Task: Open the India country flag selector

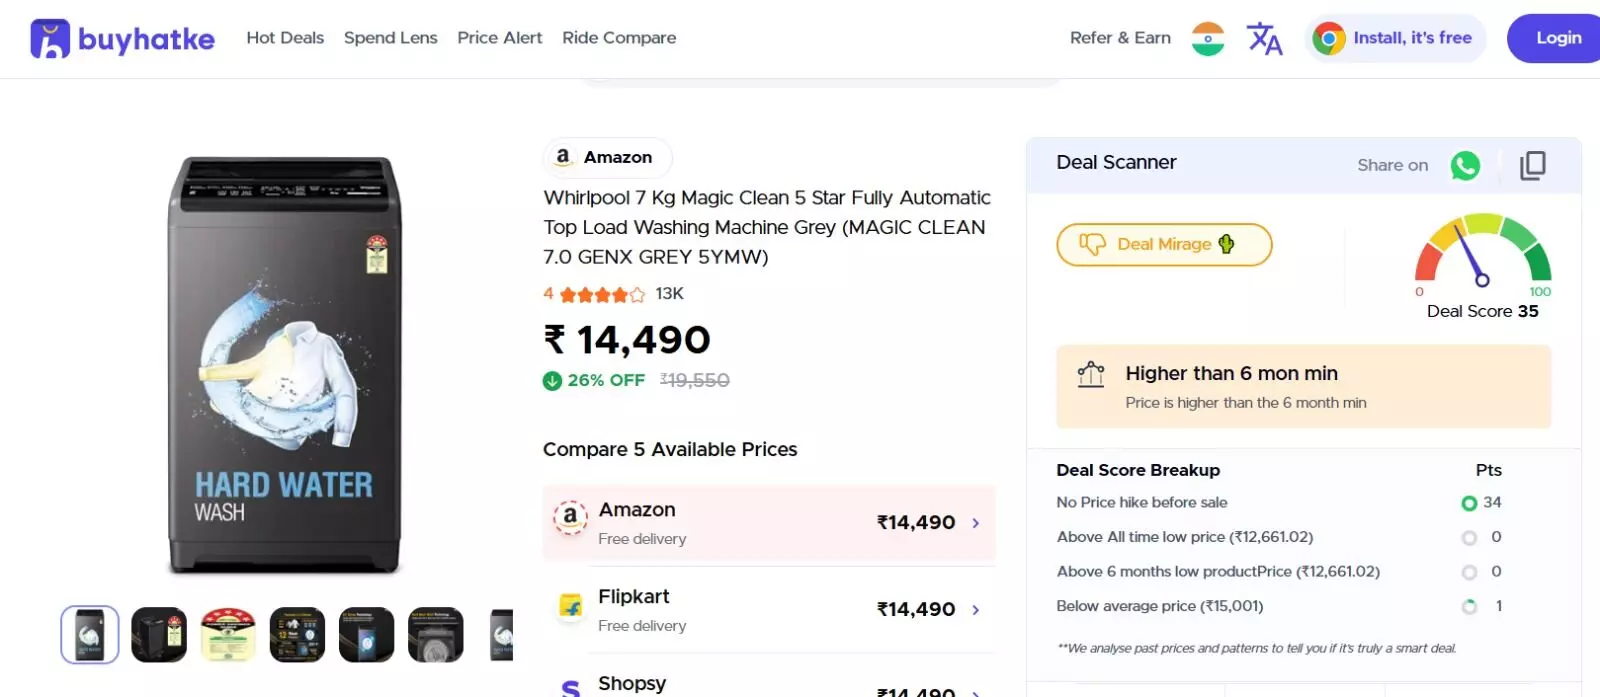Action: tap(1208, 38)
